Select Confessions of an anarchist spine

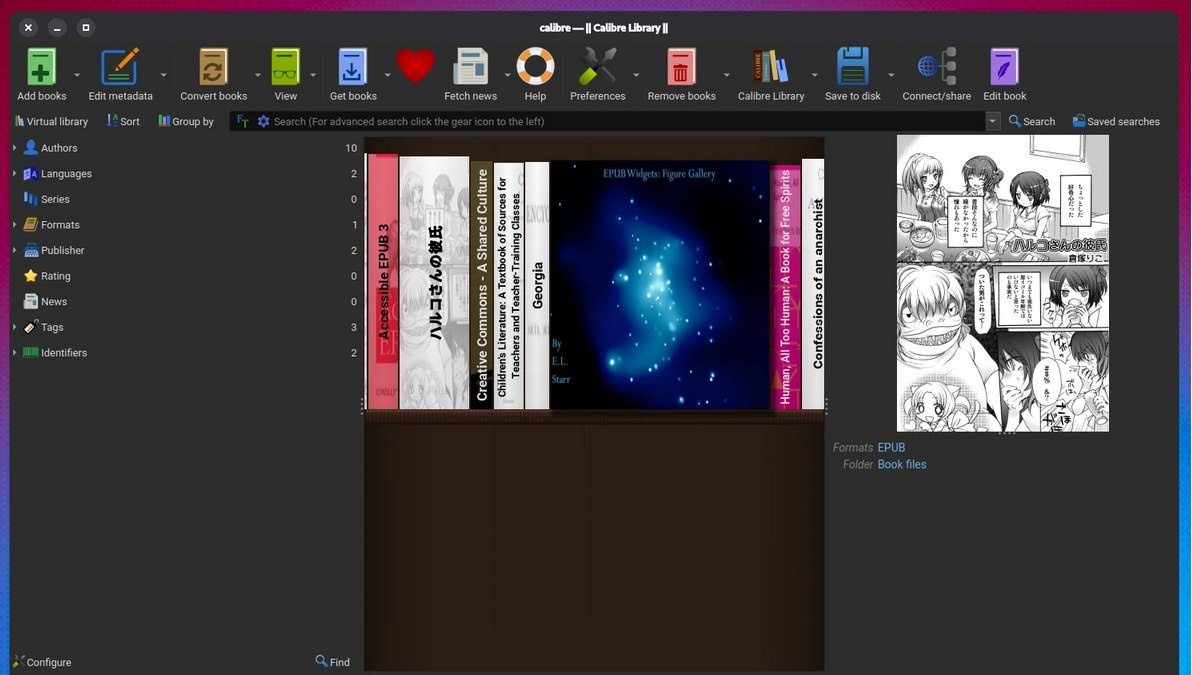pos(813,284)
